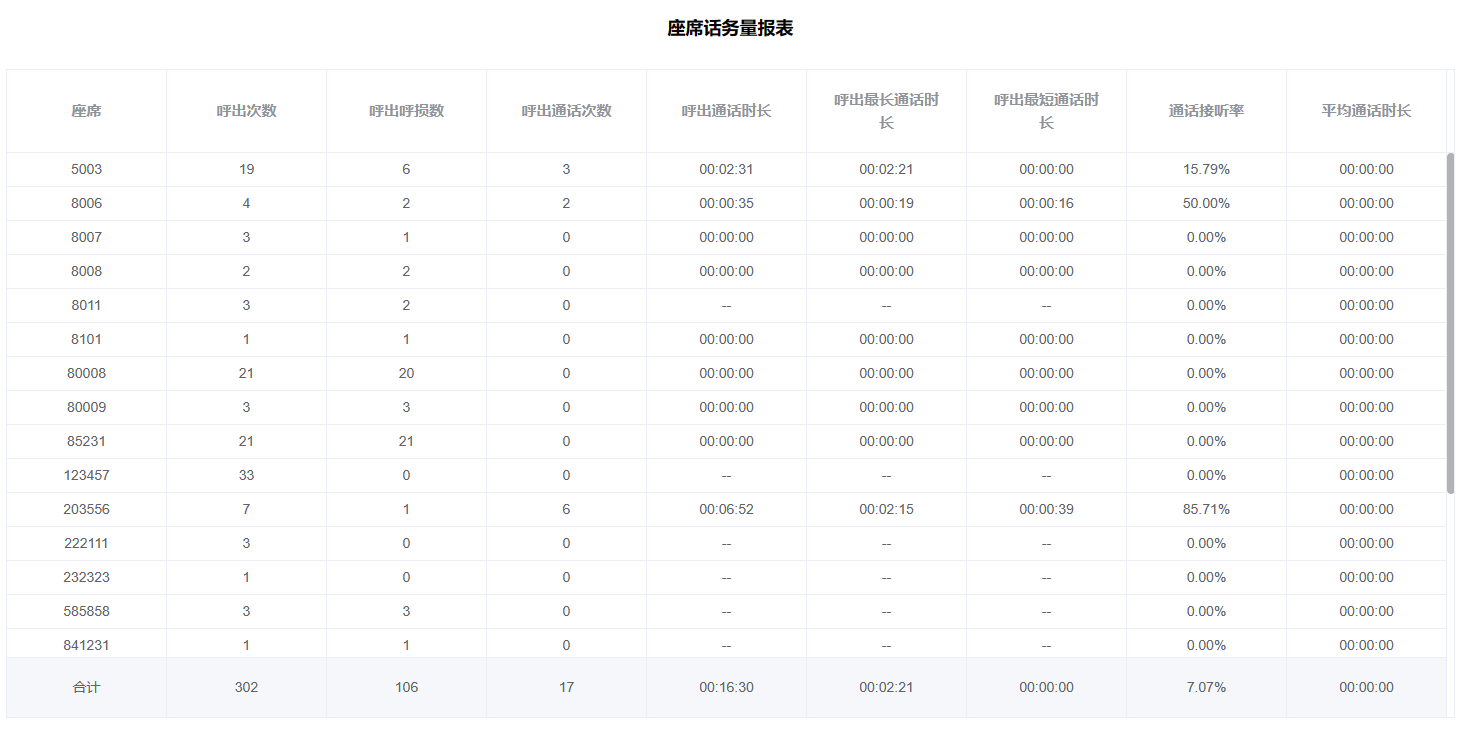Click the 平均通话时长 value for seat 841231
The width and height of the screenshot is (1481, 743).
[x=1366, y=646]
